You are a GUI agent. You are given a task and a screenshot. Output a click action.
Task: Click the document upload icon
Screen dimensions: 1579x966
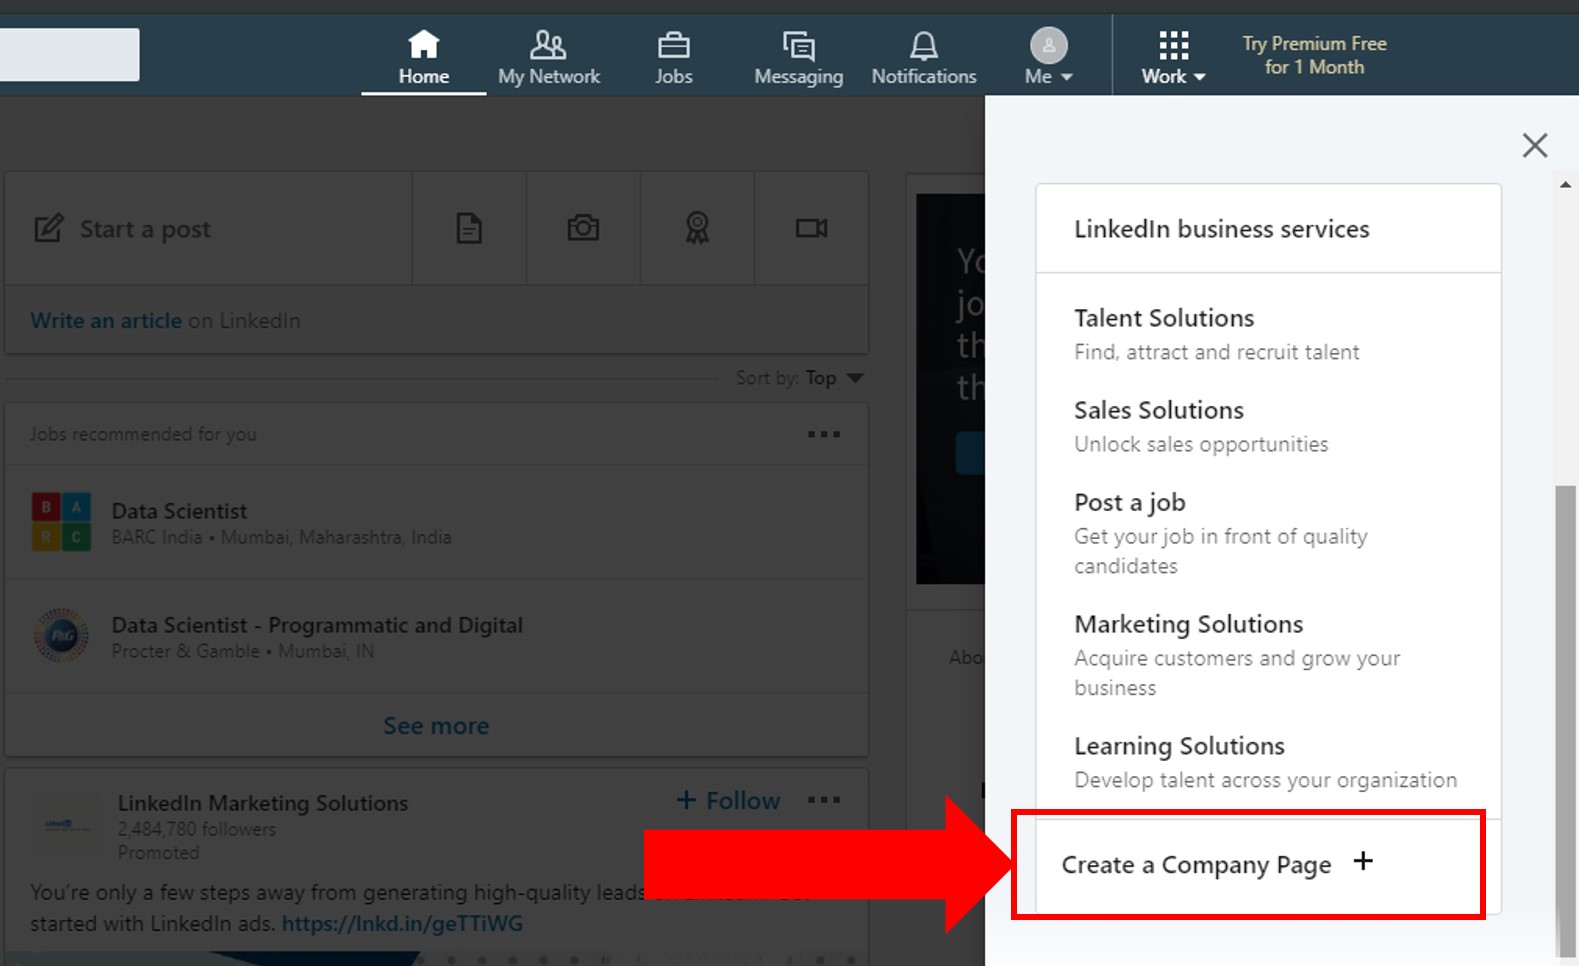(469, 228)
